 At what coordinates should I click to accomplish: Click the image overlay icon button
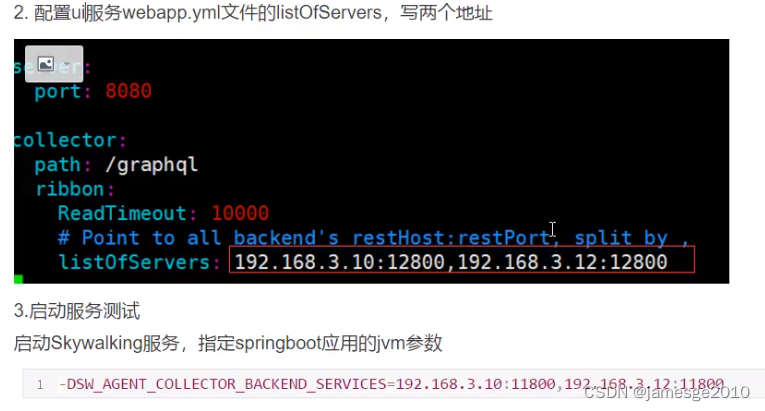(x=54, y=64)
